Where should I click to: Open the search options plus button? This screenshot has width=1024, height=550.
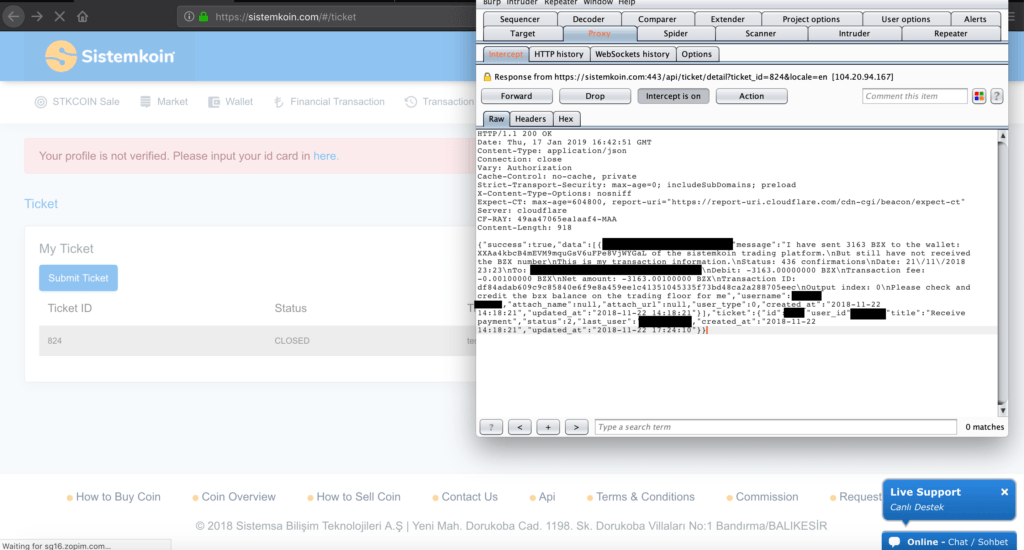[547, 427]
